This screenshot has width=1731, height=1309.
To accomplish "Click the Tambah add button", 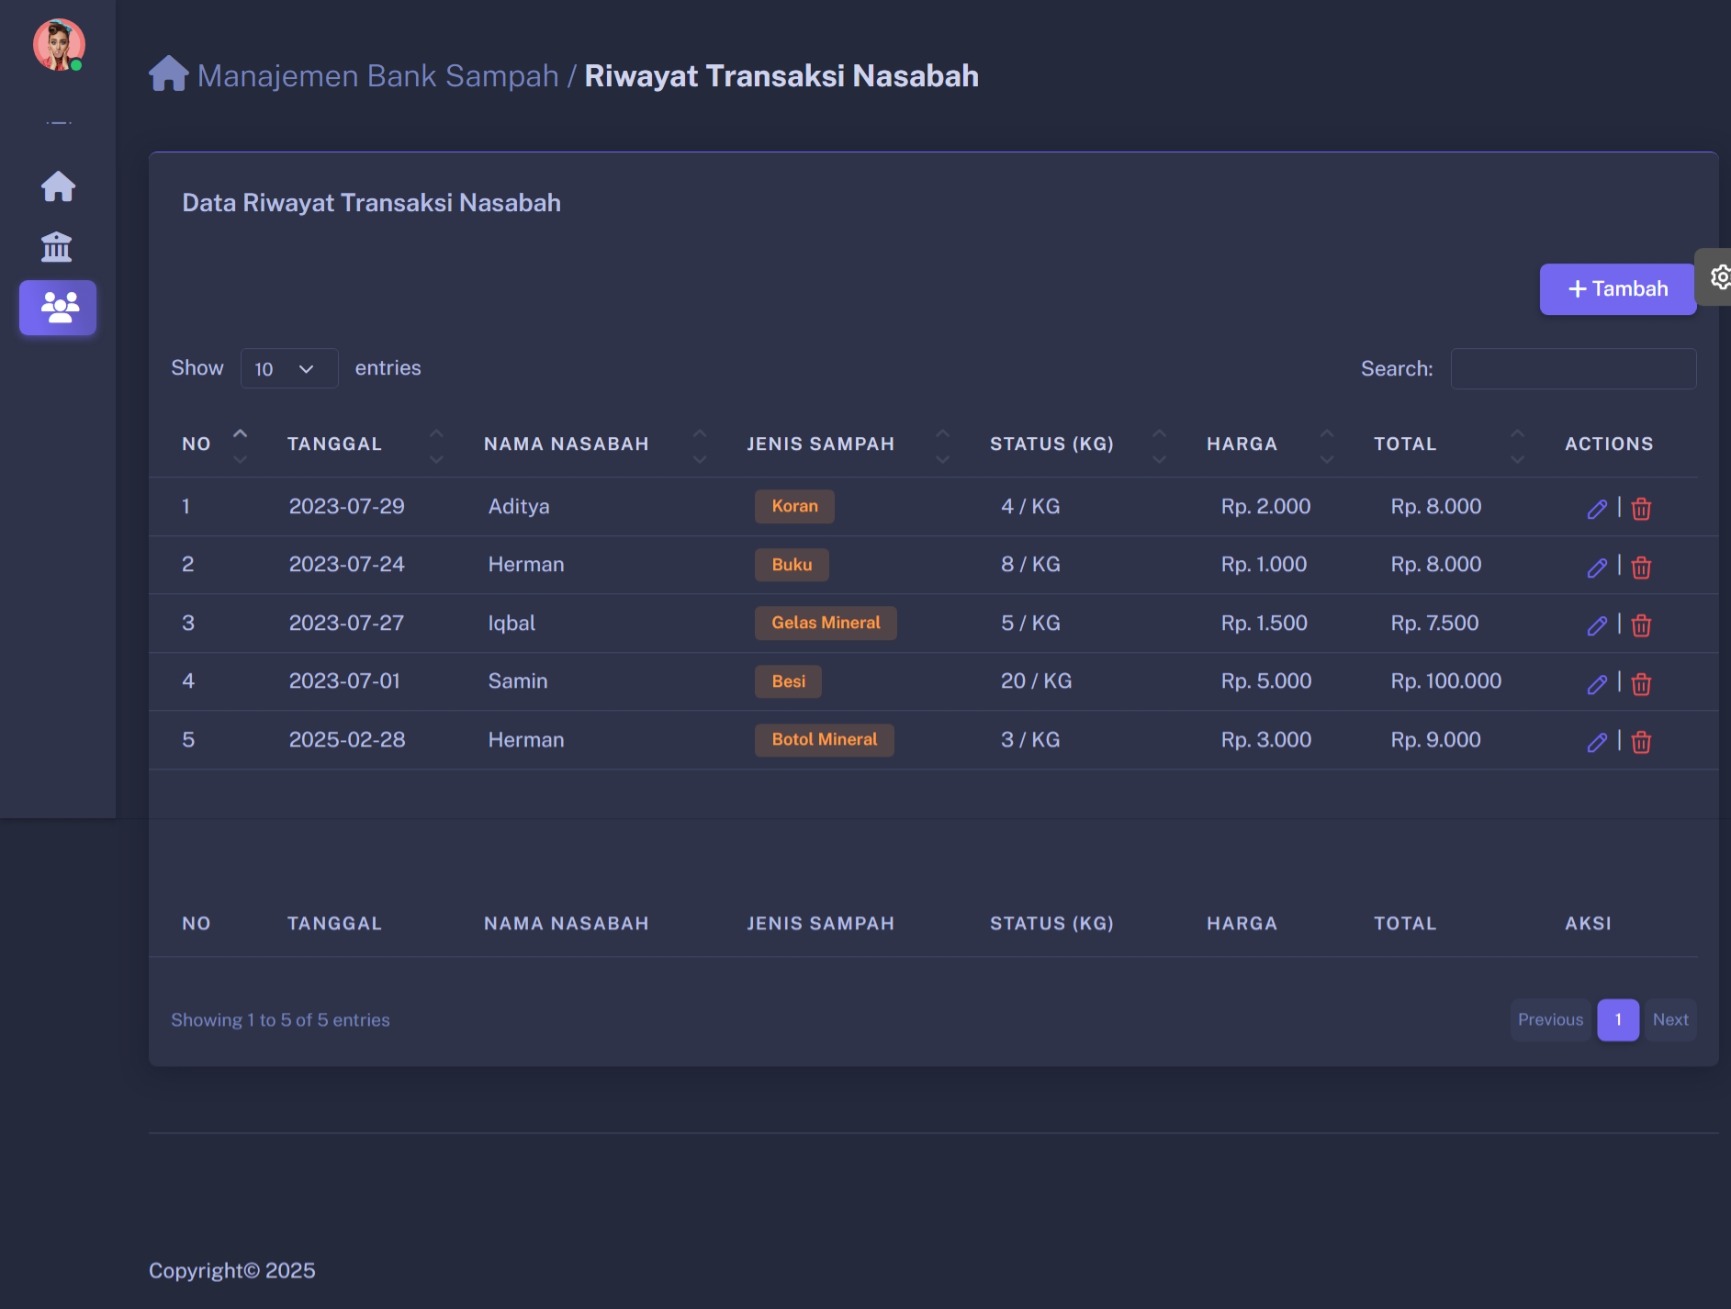I will pyautogui.click(x=1617, y=289).
